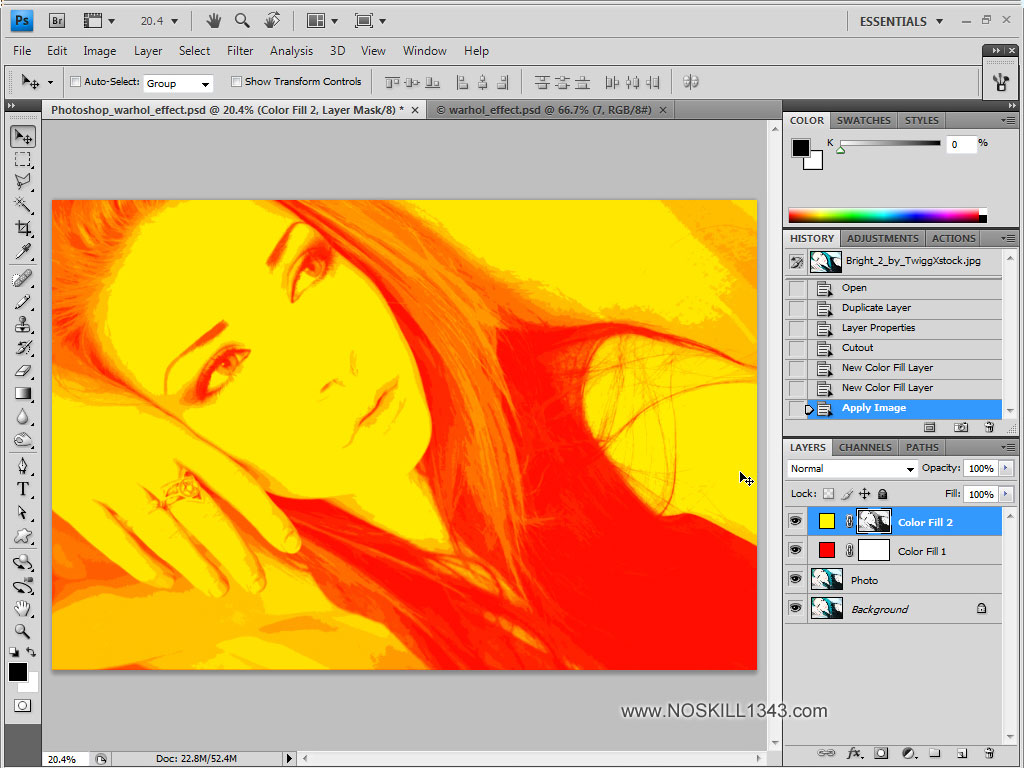Choose the Custom Shape tool
The image size is (1024, 768).
[23, 536]
